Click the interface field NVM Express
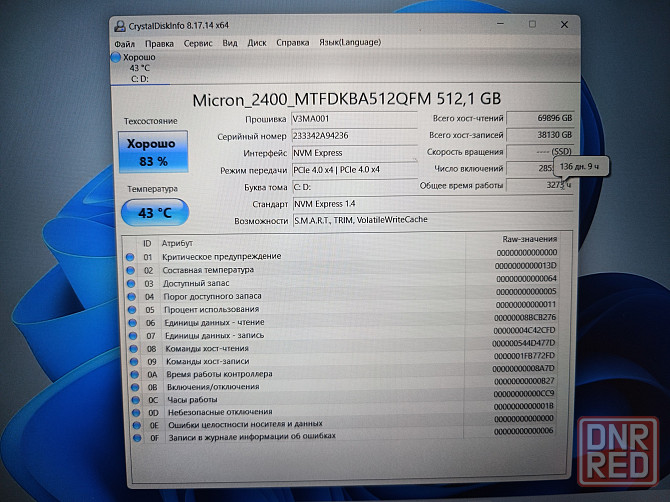Screen dimensions: 670x502 pyautogui.click(x=354, y=153)
